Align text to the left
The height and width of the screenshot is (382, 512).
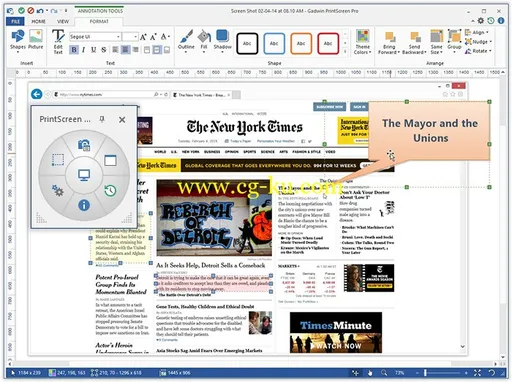pyautogui.click(x=115, y=50)
